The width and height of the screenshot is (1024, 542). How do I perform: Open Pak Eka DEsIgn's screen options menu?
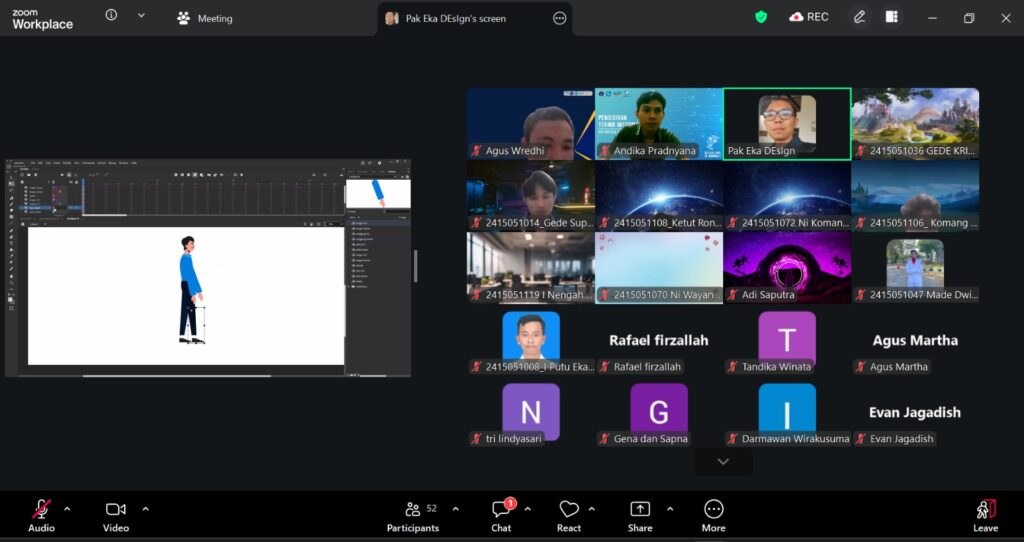(560, 18)
